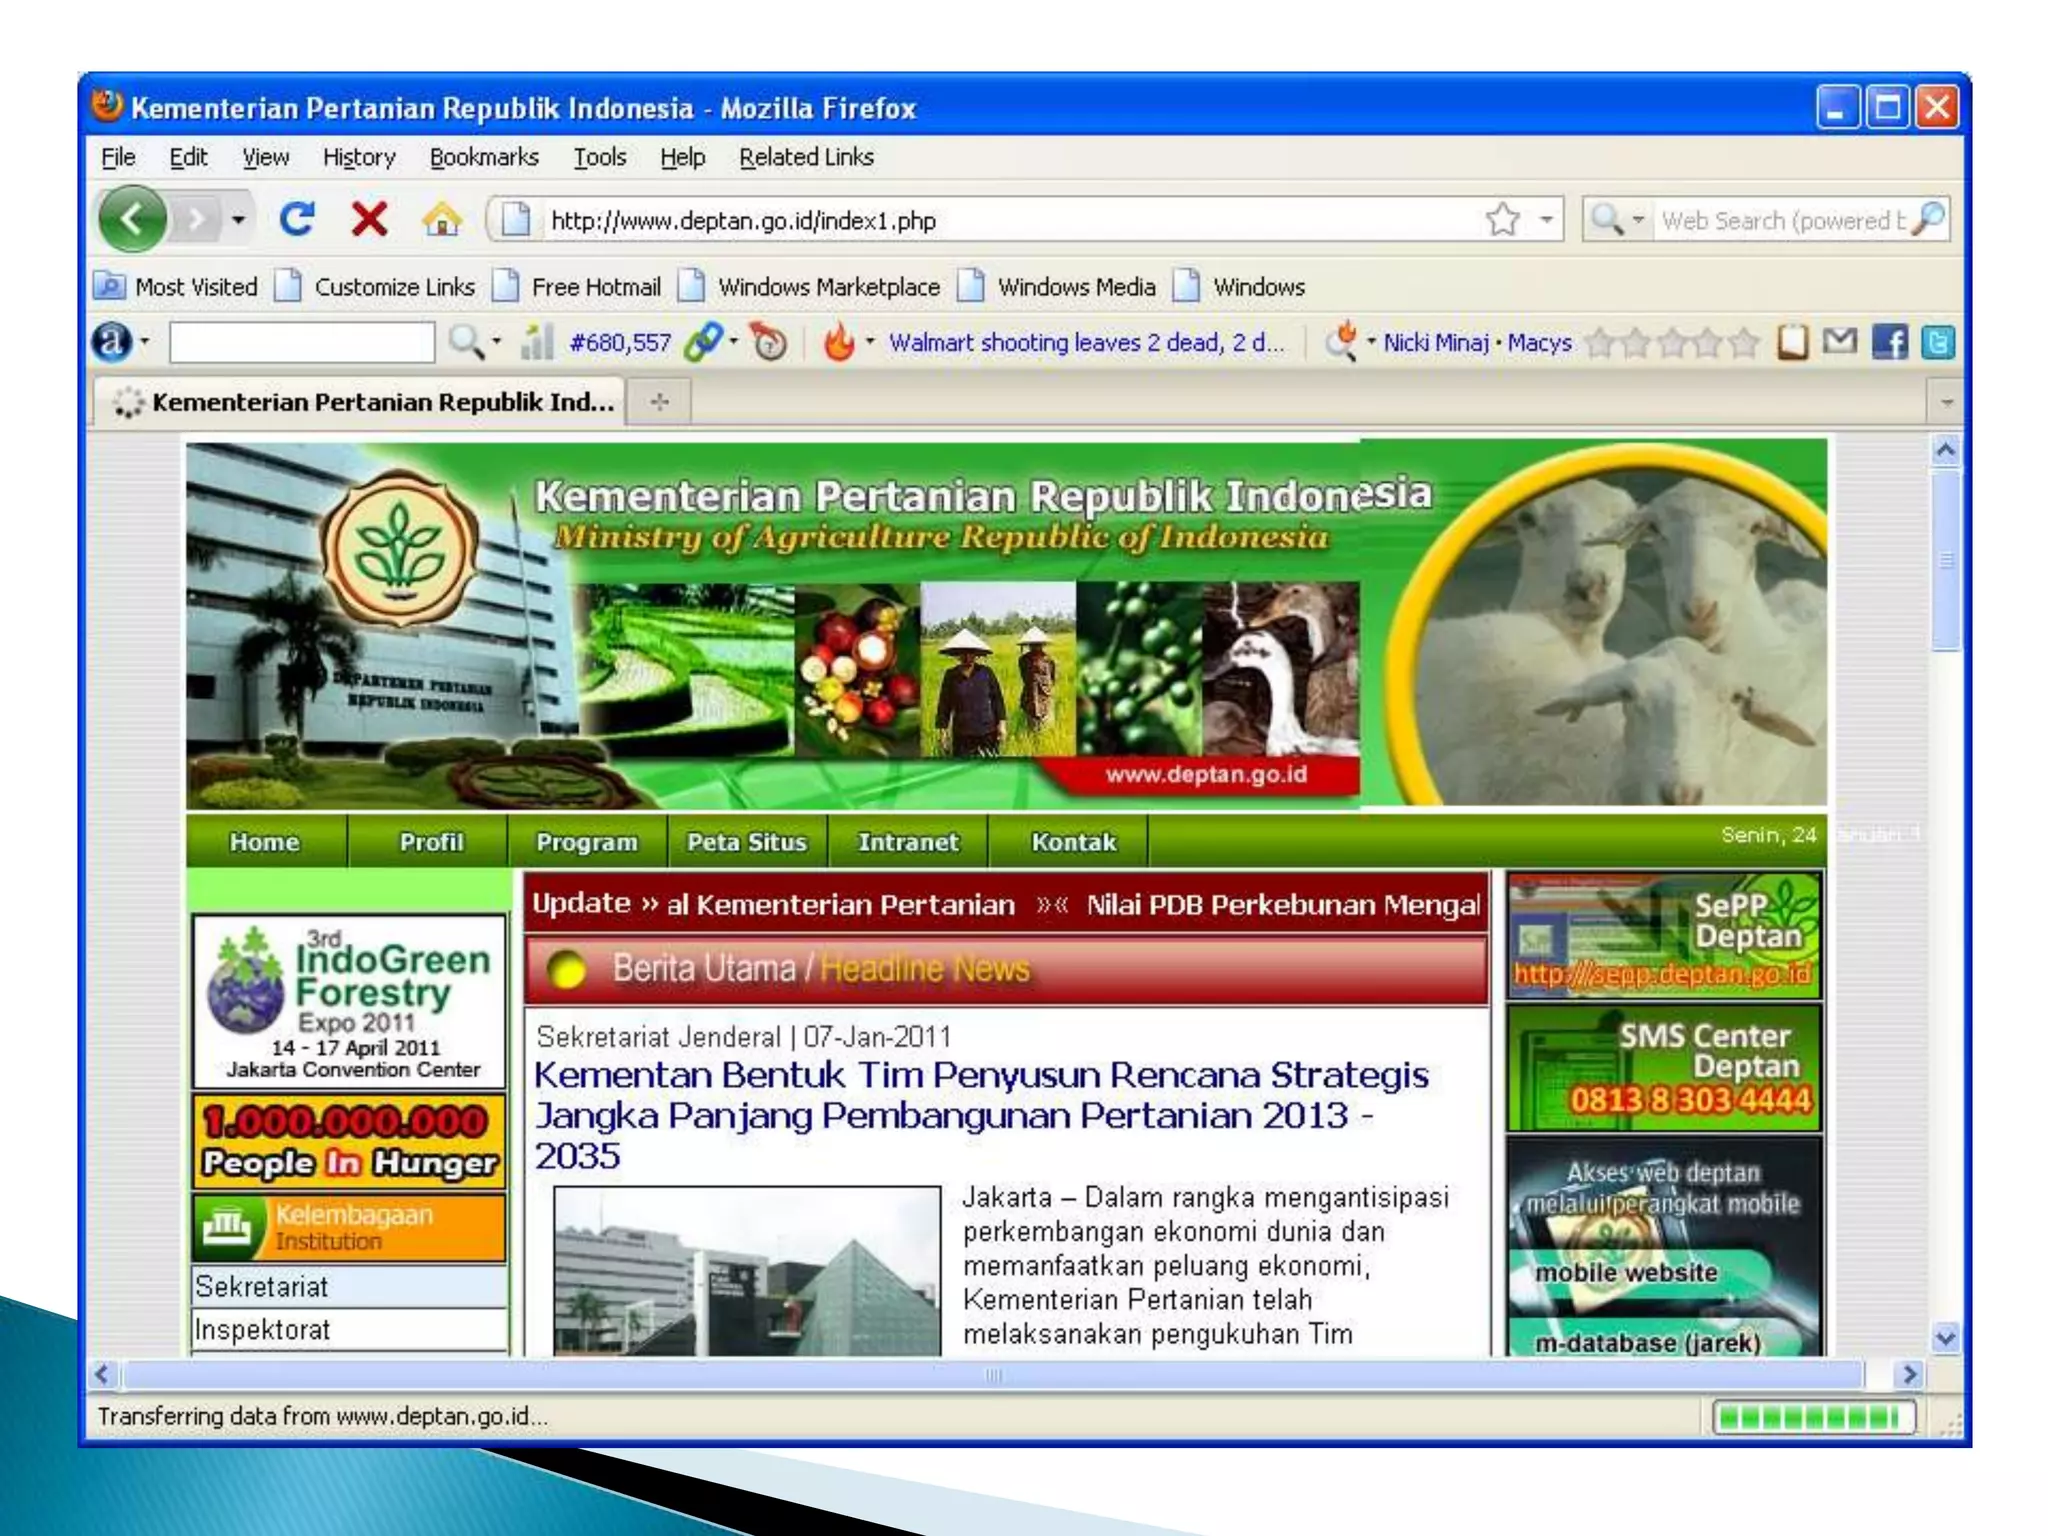
Task: Open the back/forward history dropdown arrow
Action: tap(238, 219)
